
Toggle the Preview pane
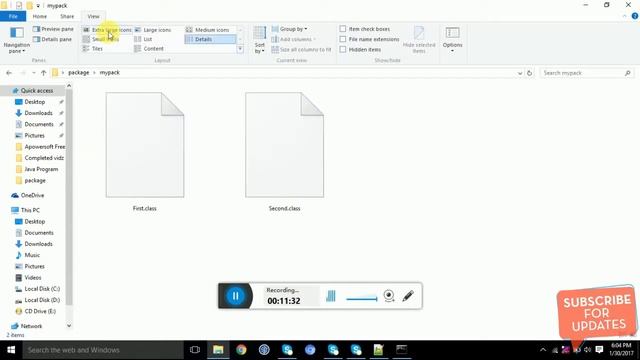click(x=53, y=29)
